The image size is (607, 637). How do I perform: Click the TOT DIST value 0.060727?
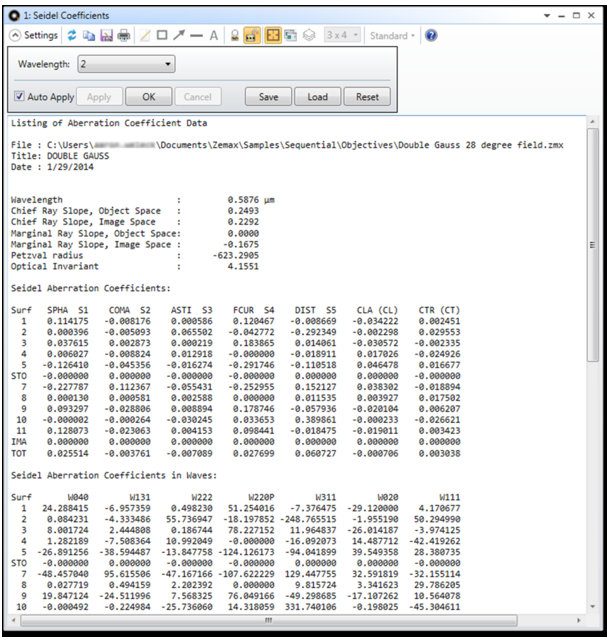(315, 453)
